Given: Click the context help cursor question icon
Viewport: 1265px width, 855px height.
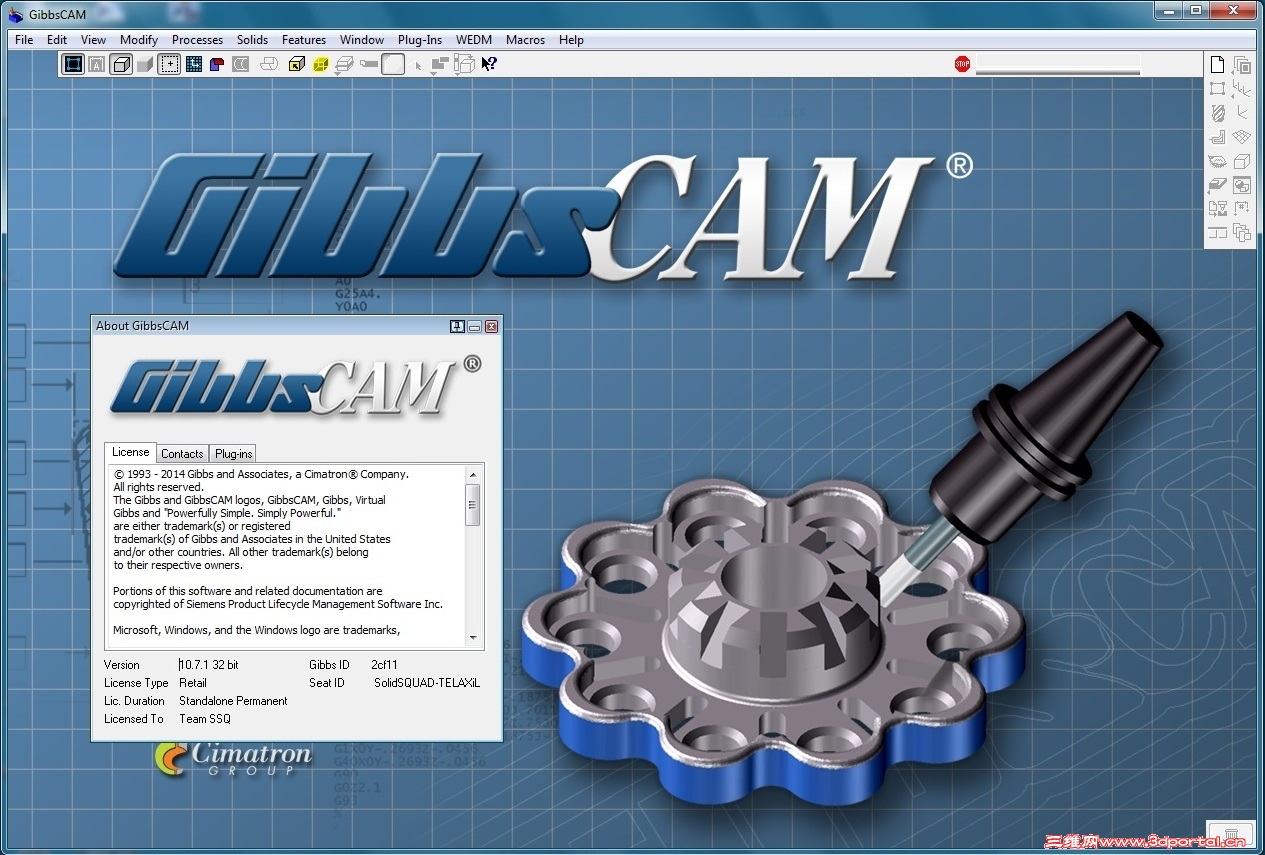Looking at the screenshot, I should pyautogui.click(x=489, y=64).
